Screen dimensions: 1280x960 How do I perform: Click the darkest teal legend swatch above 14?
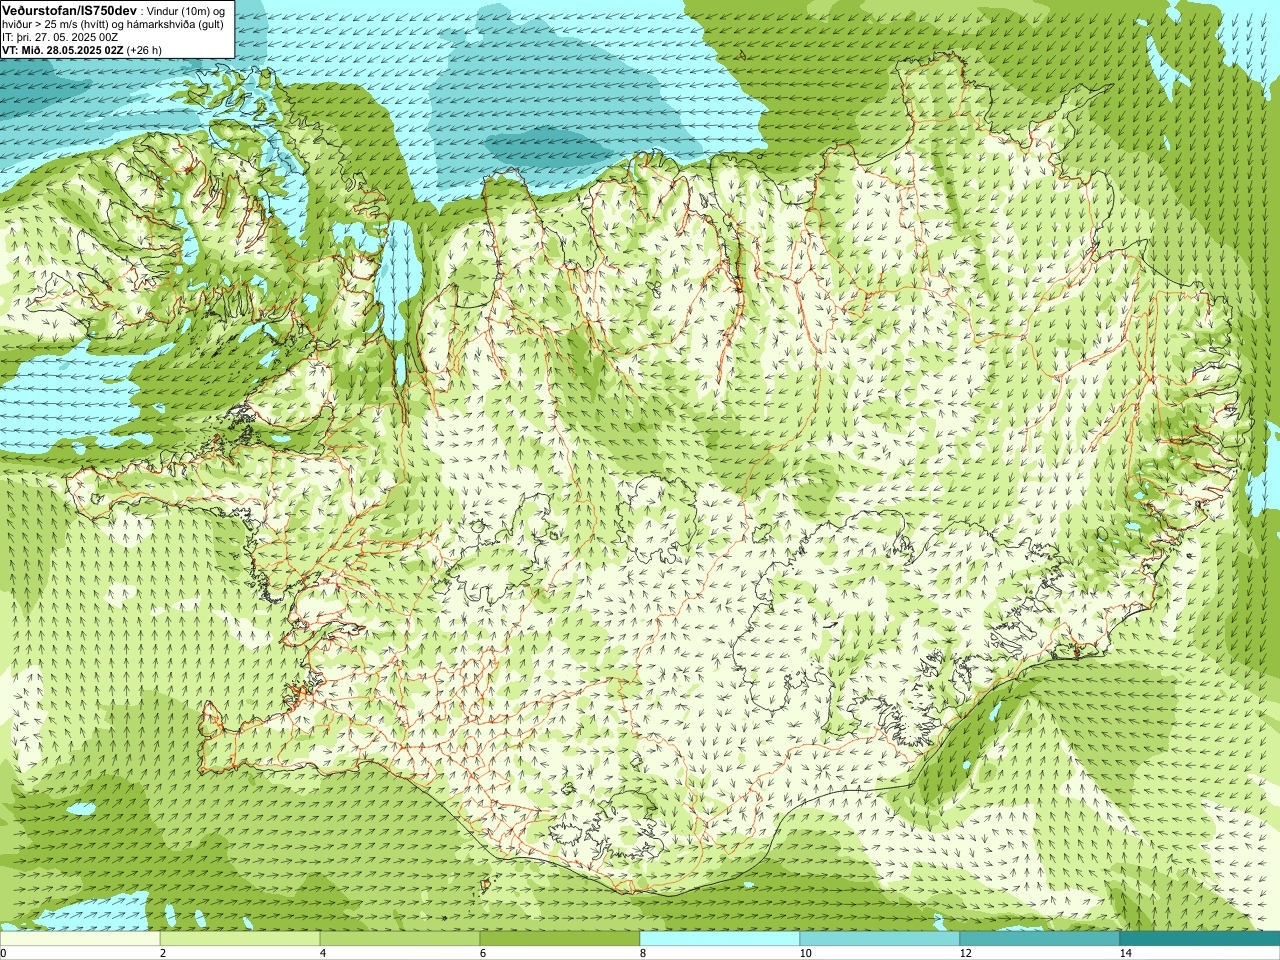(1200, 939)
